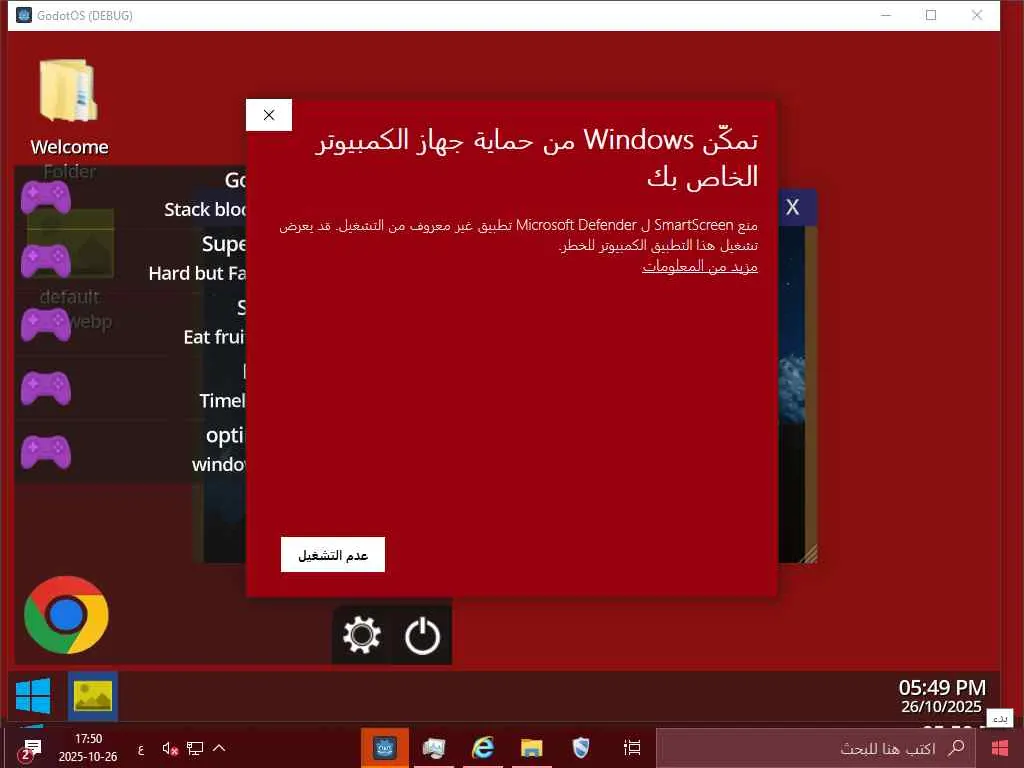Launch Internet Explorer from the taskbar
Screen dimensions: 1024x768
pos(483,748)
